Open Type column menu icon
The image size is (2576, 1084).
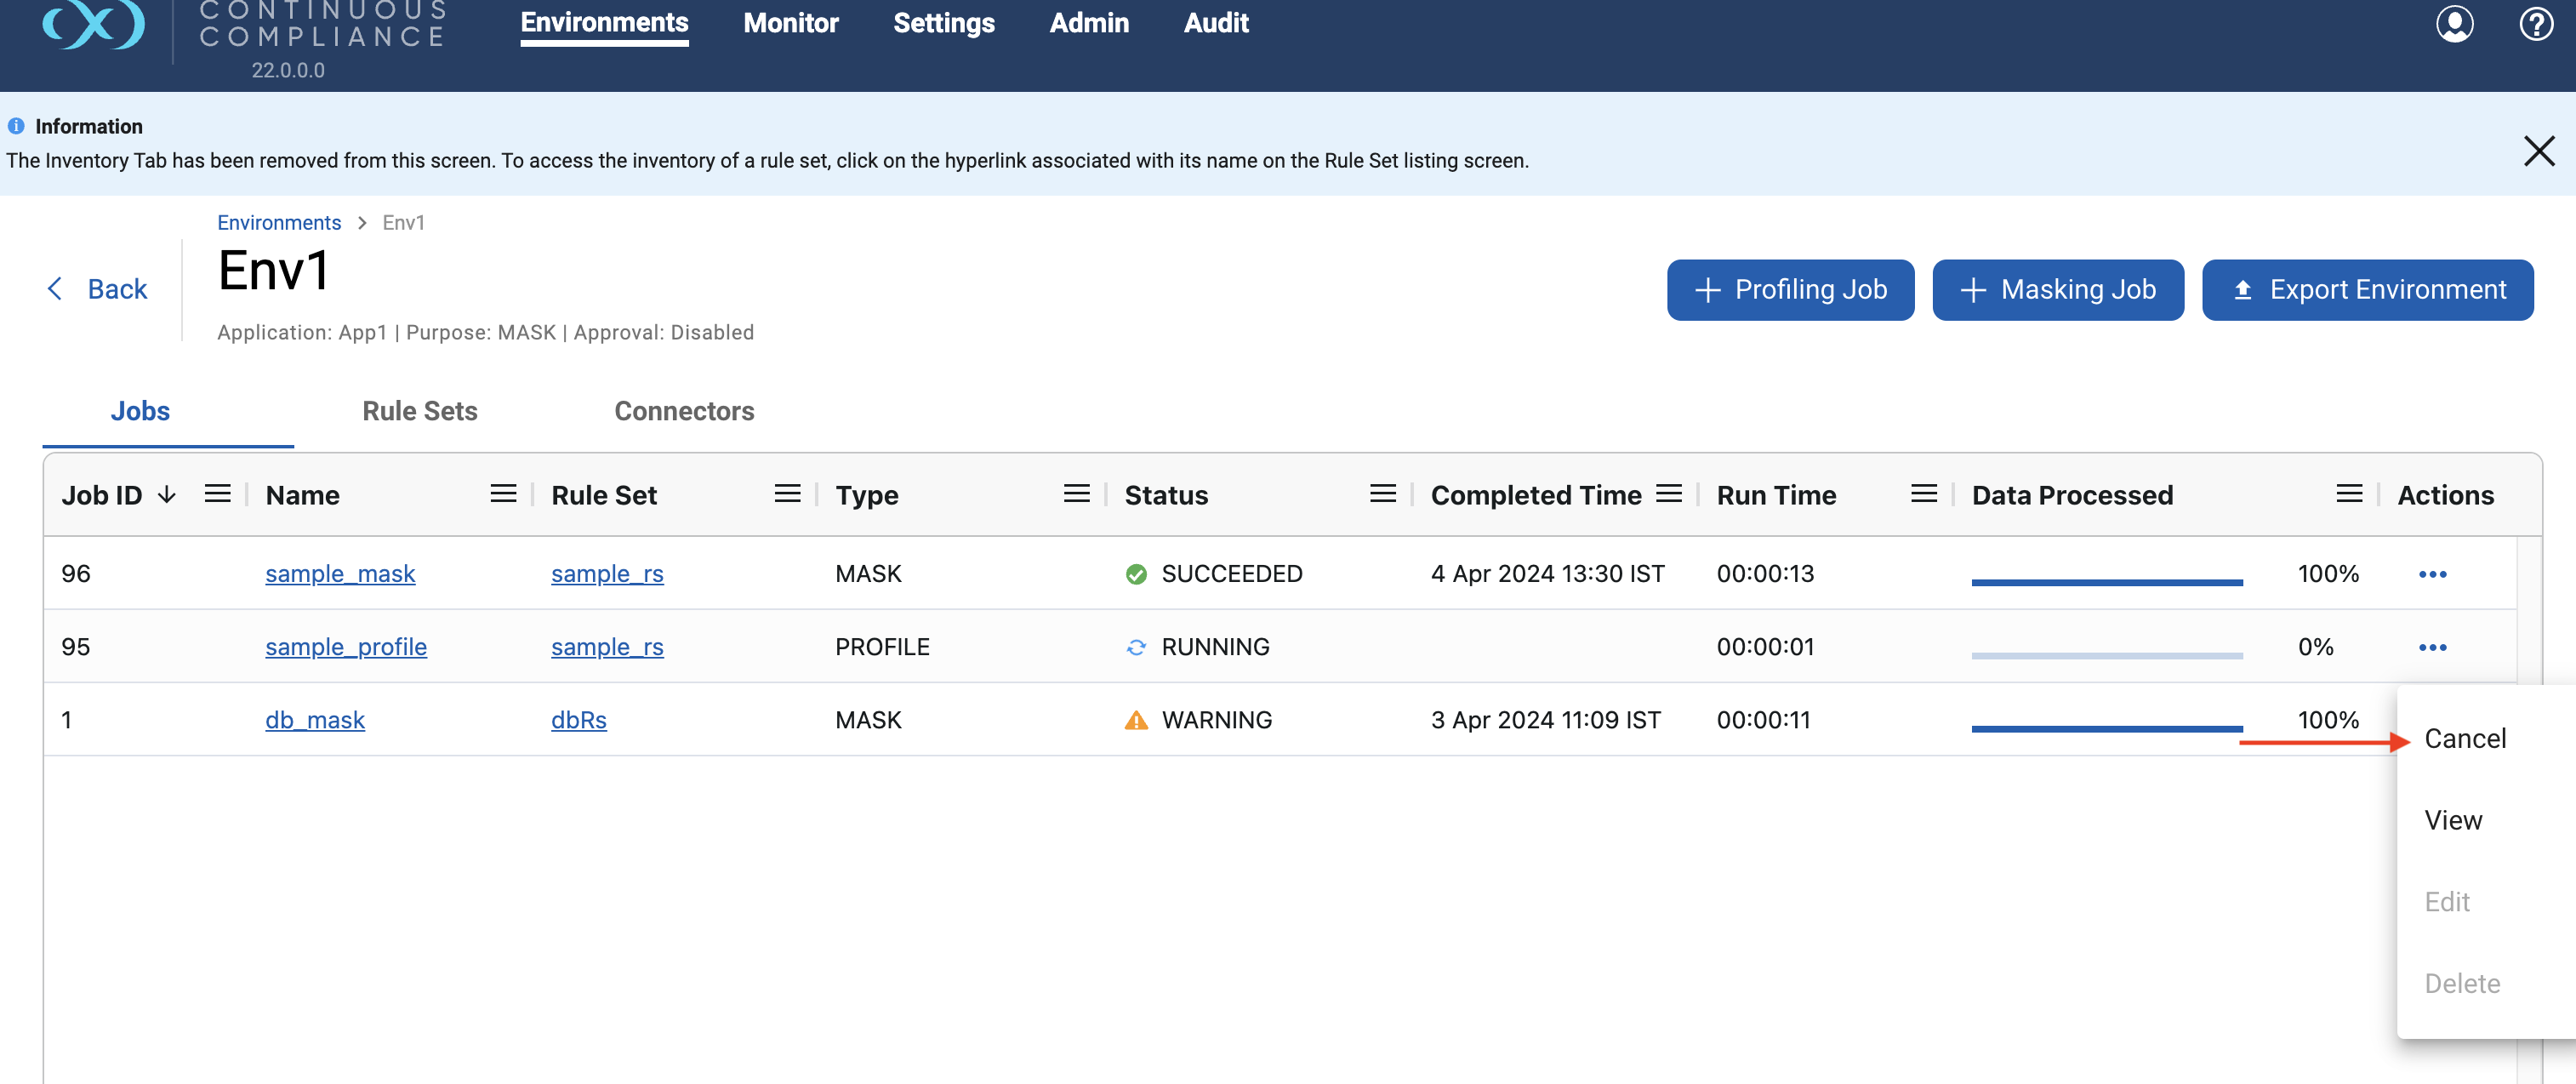(1076, 494)
